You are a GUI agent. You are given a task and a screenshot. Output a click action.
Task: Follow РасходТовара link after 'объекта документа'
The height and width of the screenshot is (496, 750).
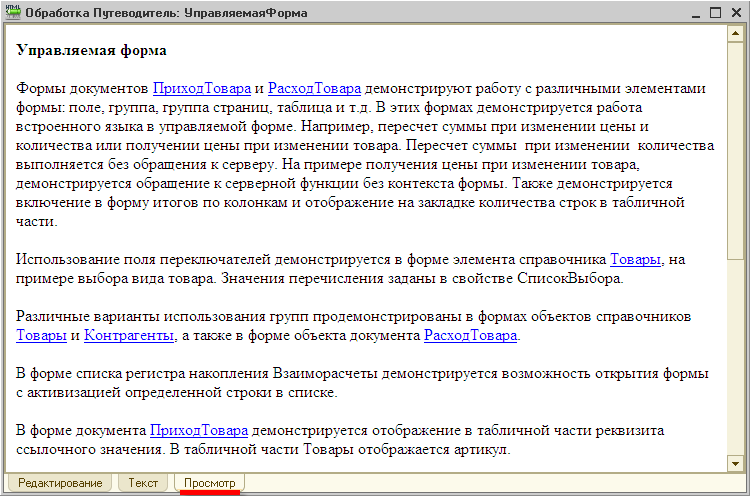(471, 335)
